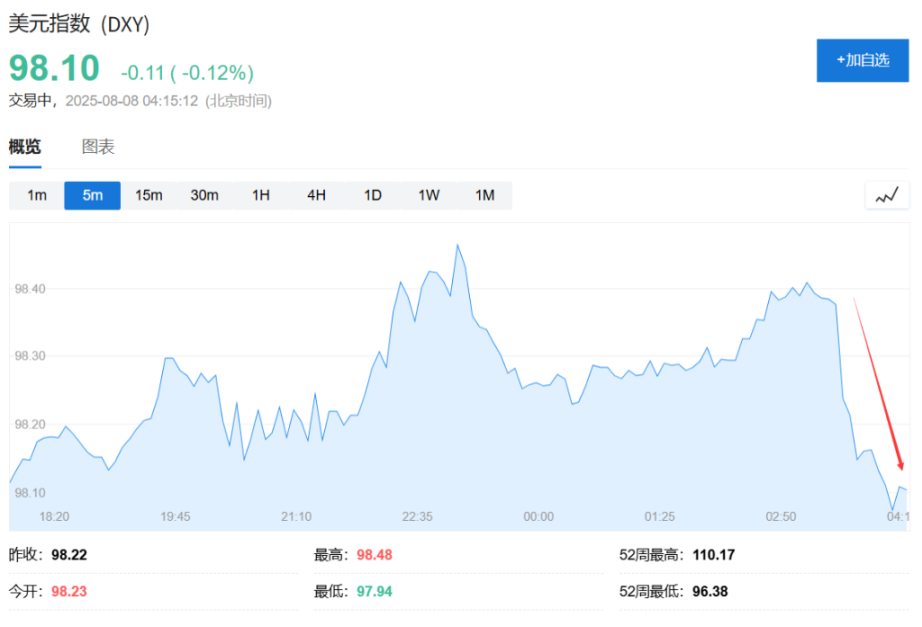Click the 98.40 price axis label
This screenshot has height=627, width=922.
click(x=30, y=289)
